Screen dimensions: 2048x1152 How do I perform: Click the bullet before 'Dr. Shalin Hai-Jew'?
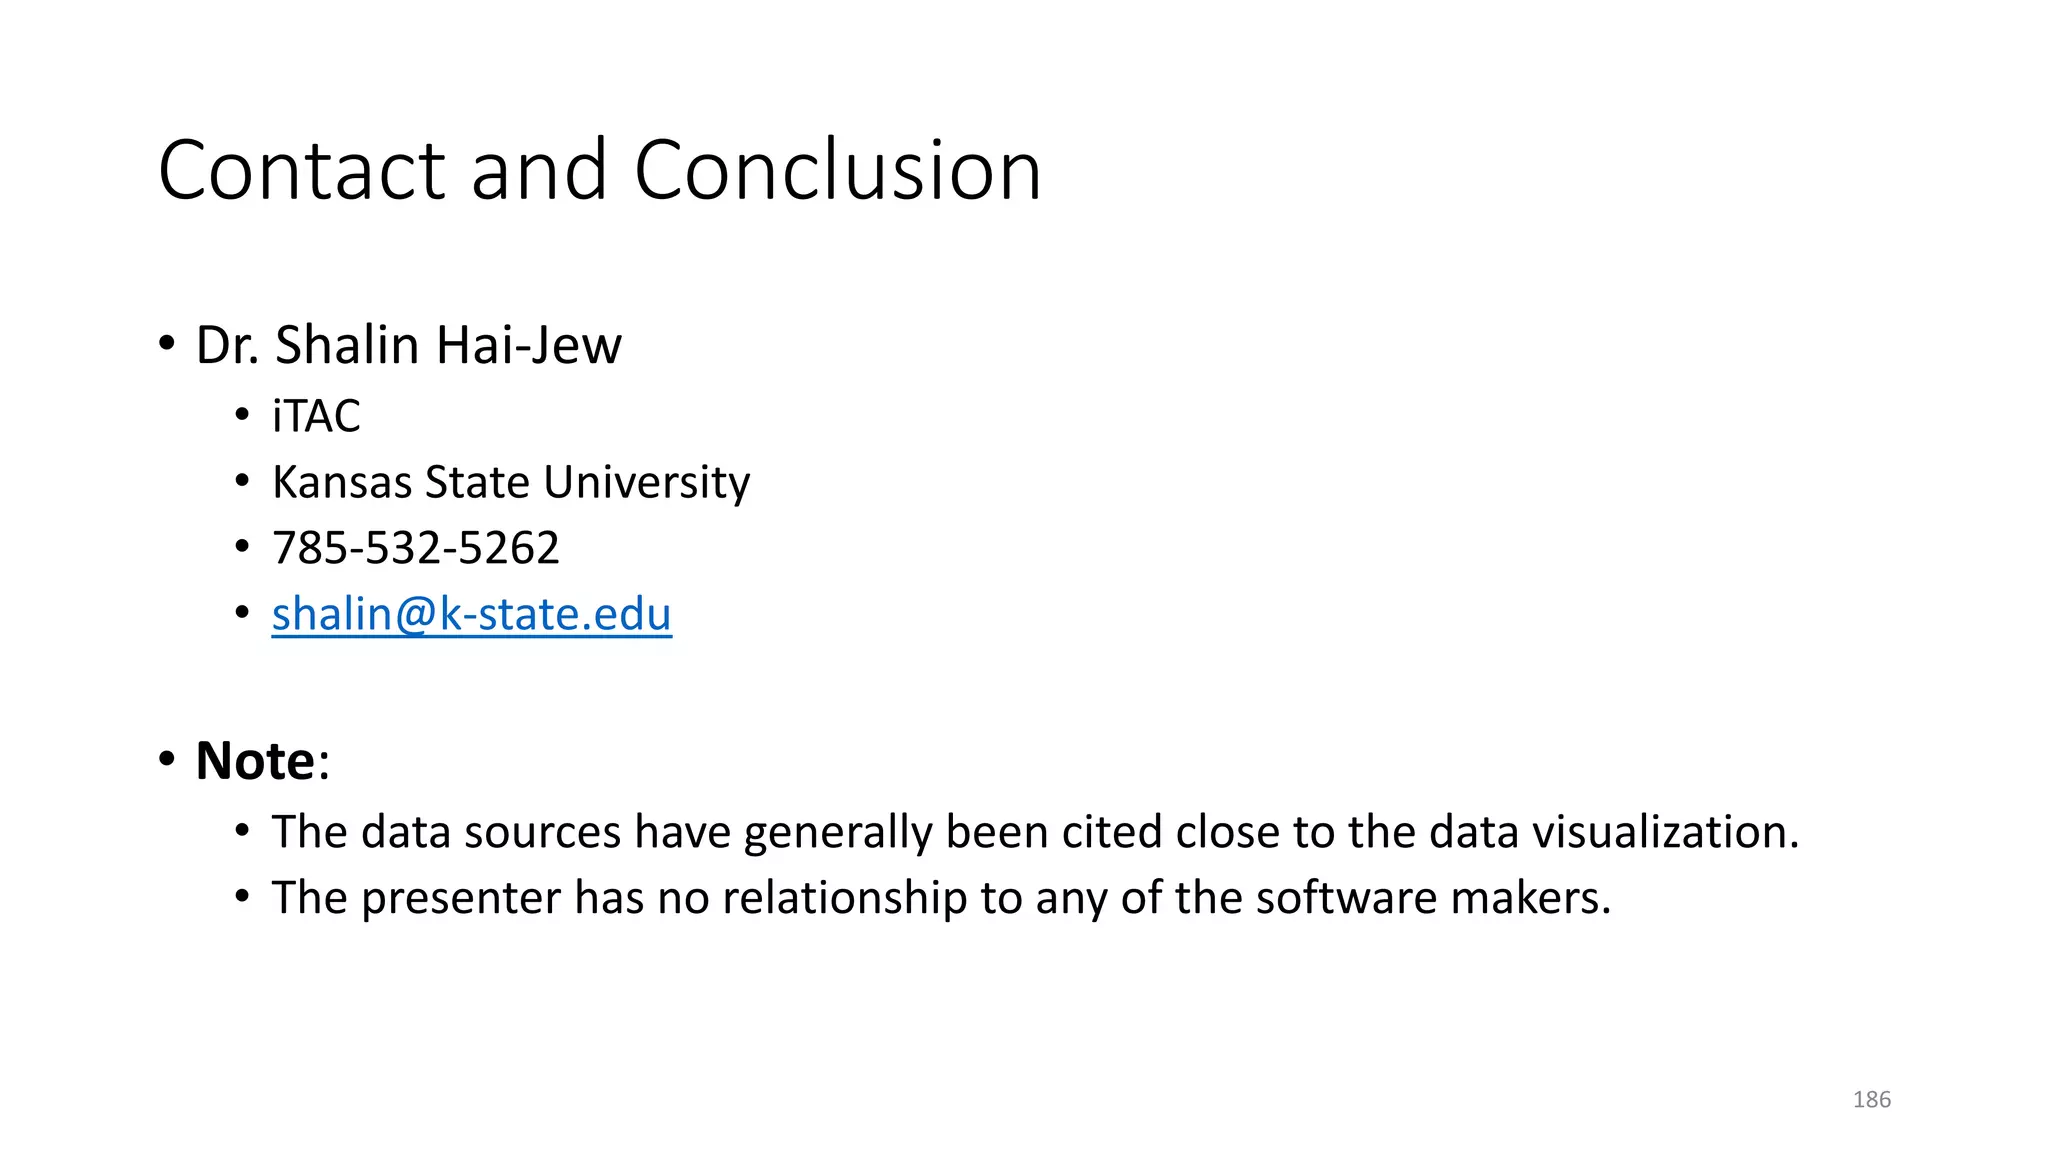click(167, 345)
